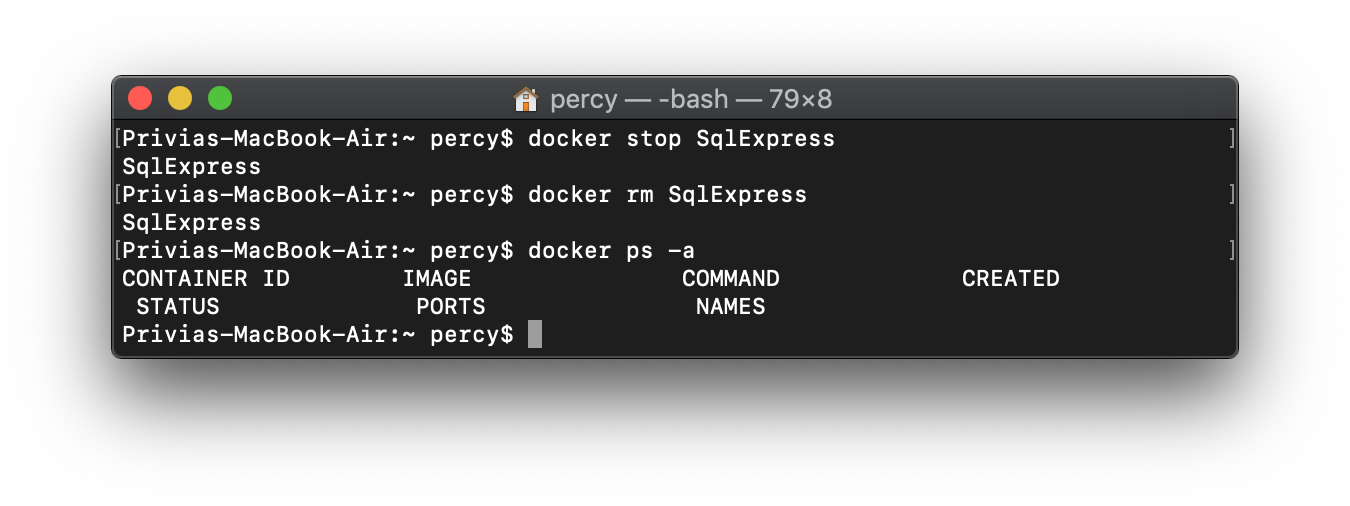Click the CREATED column header
This screenshot has height=506, width=1350.
pyautogui.click(x=1010, y=278)
